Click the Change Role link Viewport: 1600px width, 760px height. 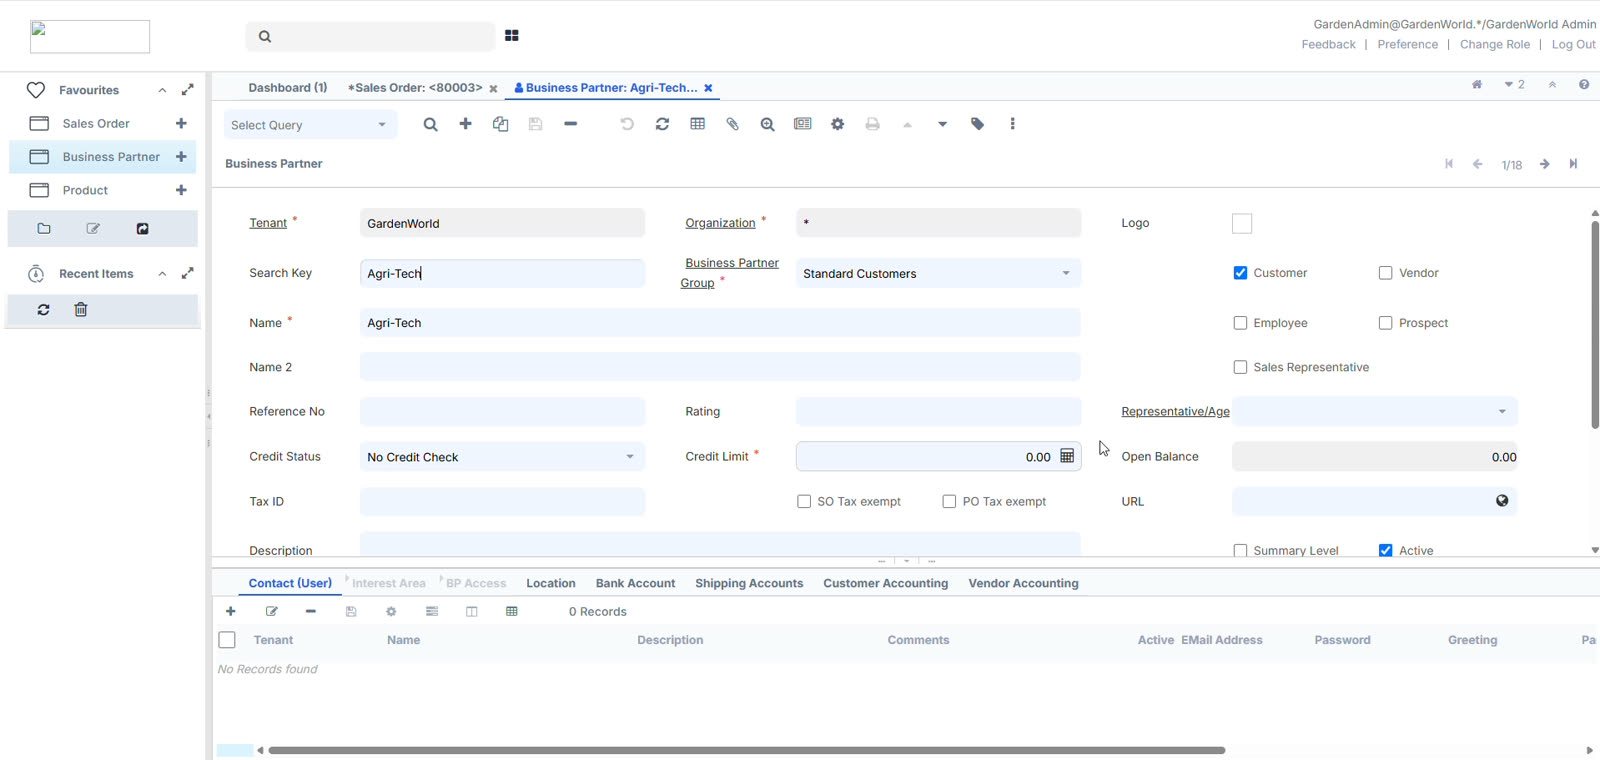pyautogui.click(x=1494, y=44)
